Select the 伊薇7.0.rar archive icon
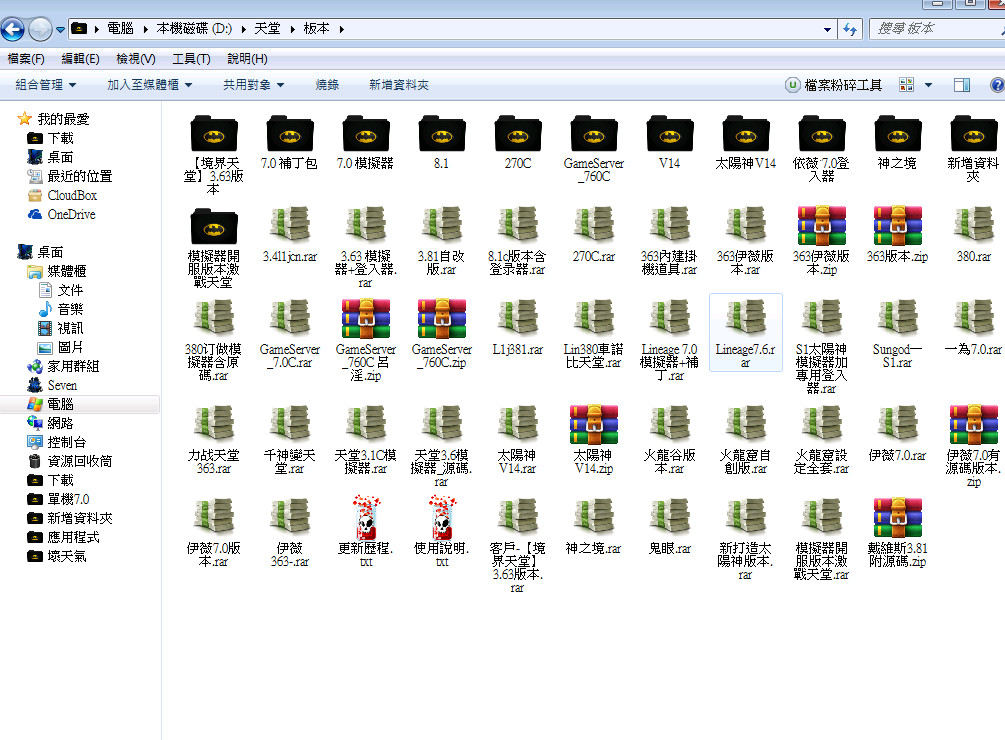 click(898, 425)
